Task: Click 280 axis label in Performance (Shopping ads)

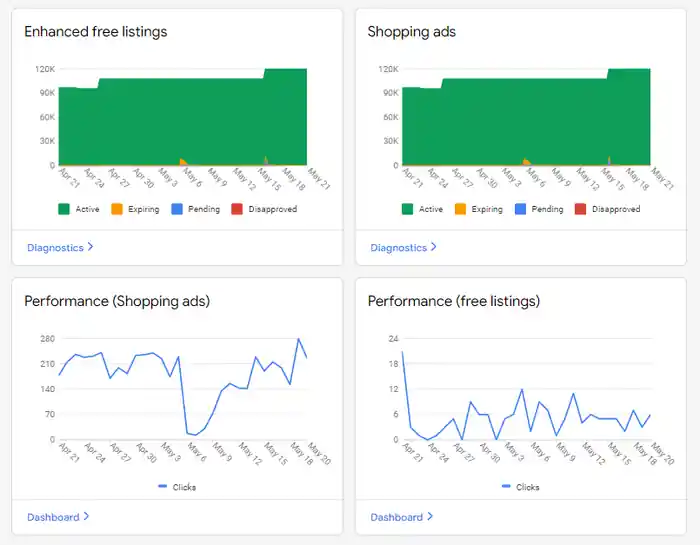Action: (47, 339)
